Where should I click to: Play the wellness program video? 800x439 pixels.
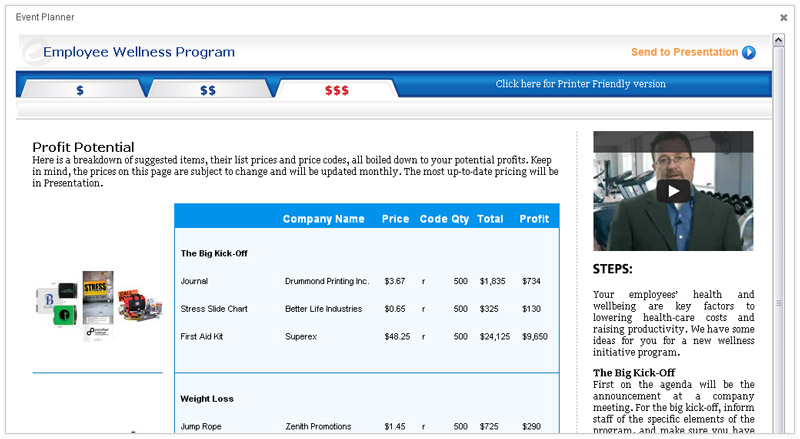(x=673, y=191)
